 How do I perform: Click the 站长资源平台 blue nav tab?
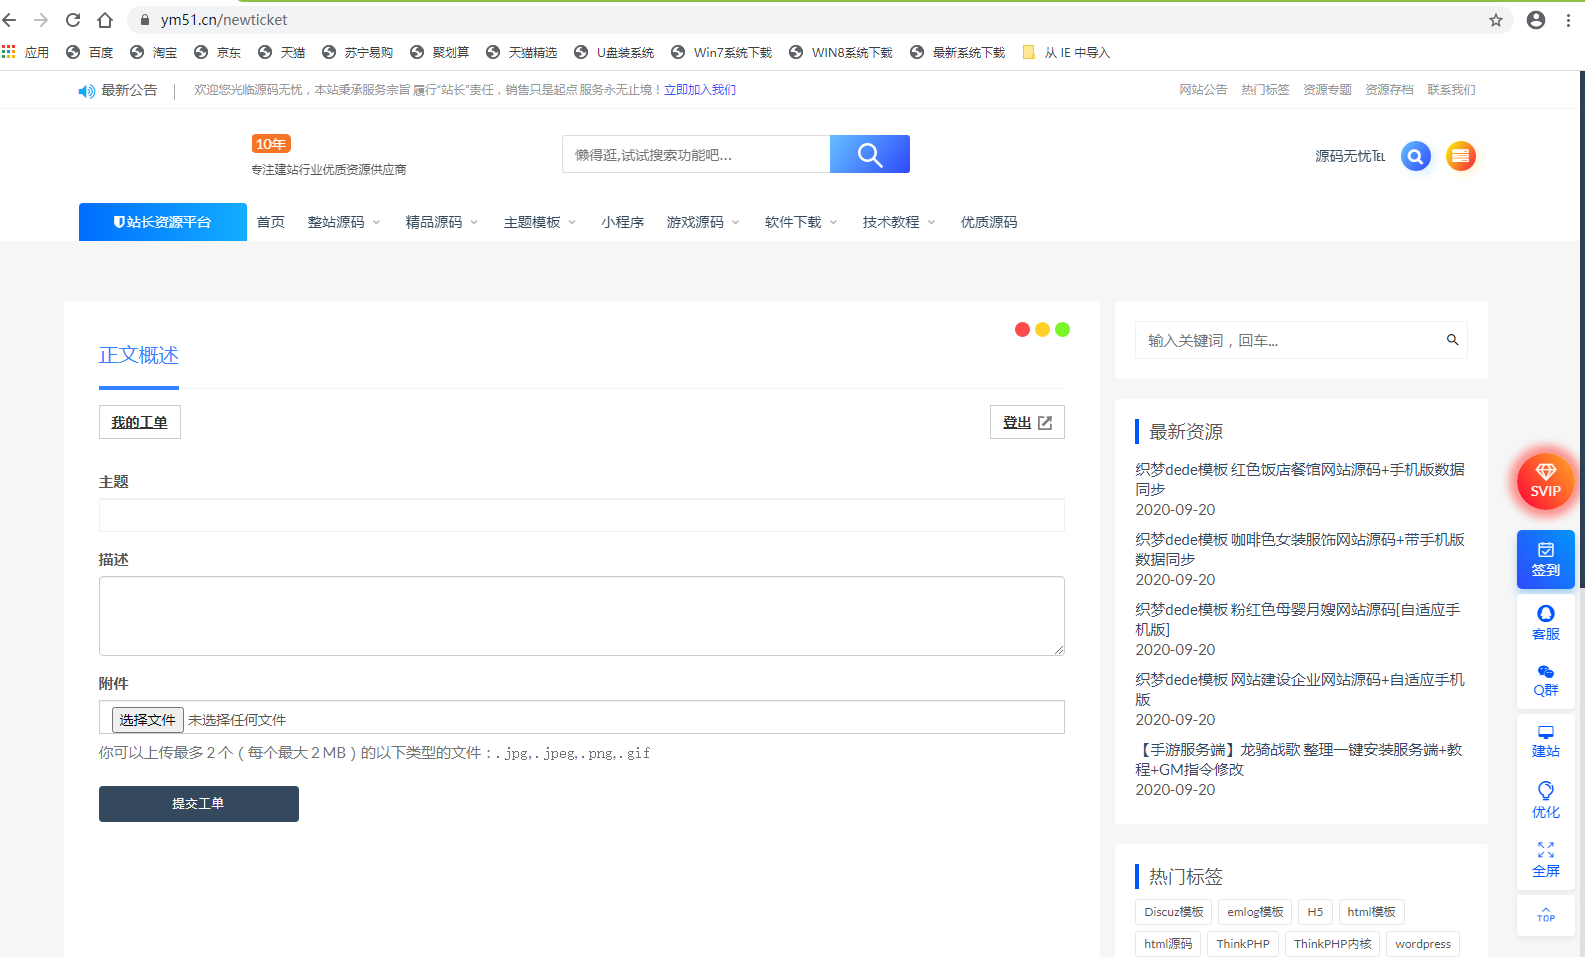point(163,222)
